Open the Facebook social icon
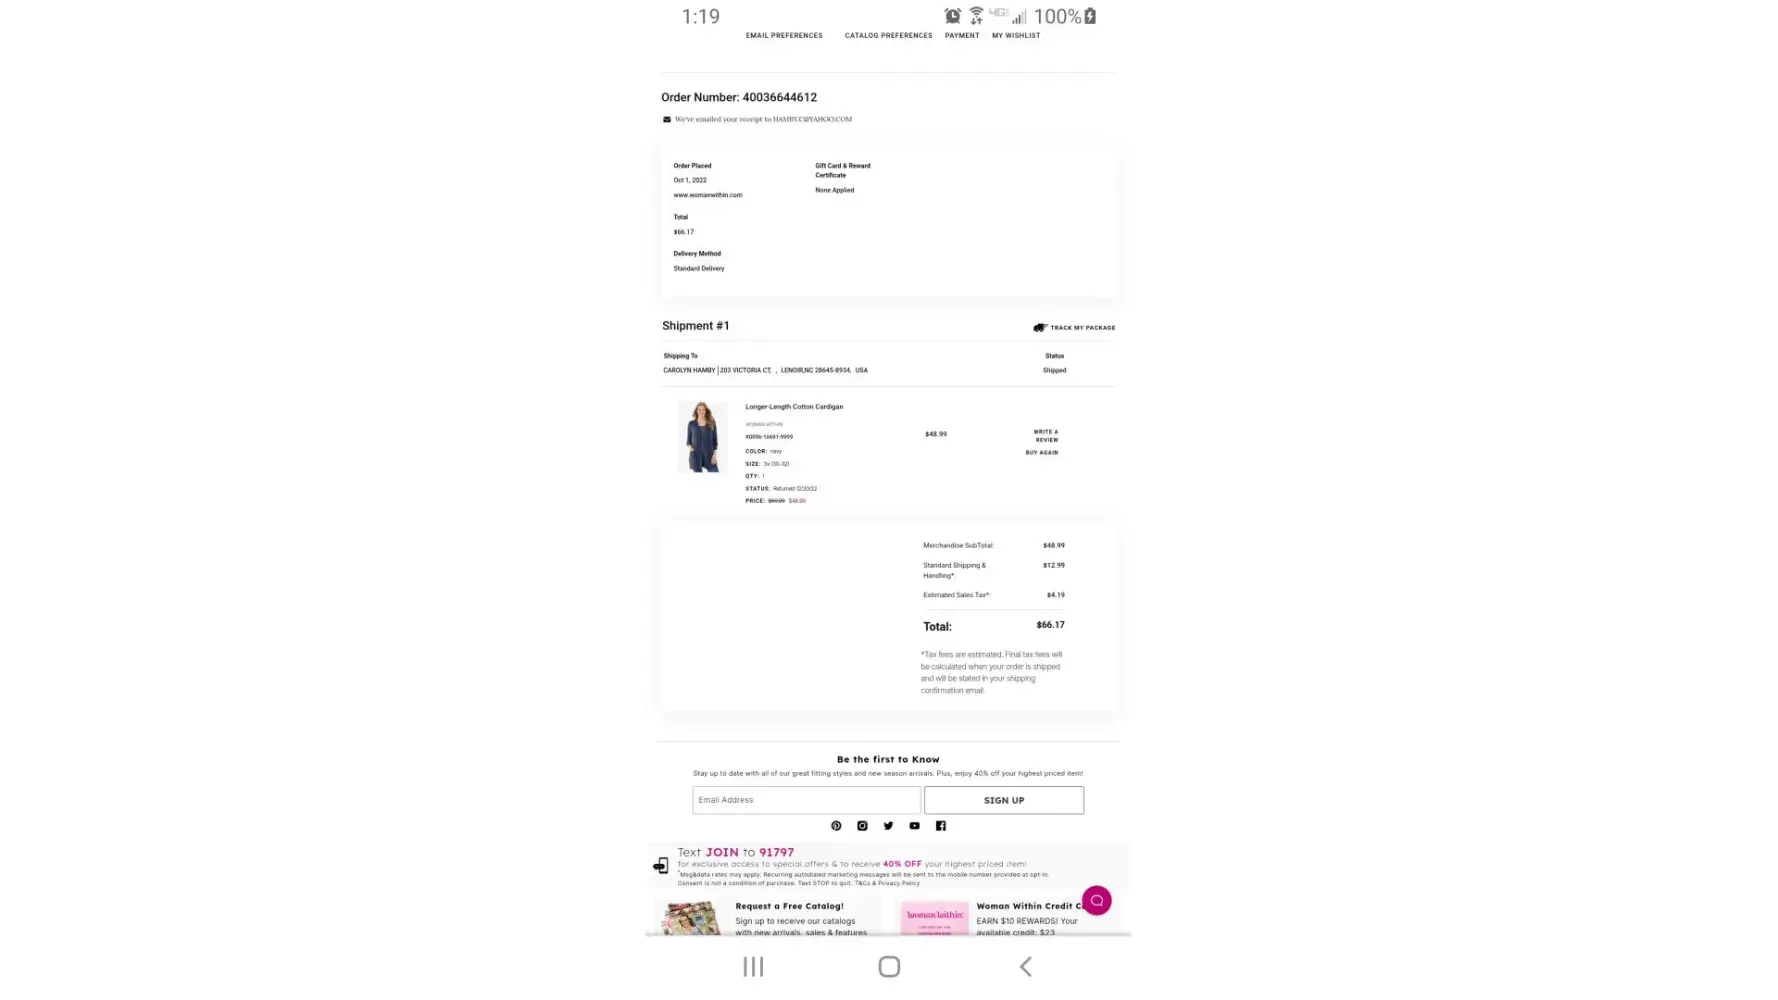 coord(940,826)
